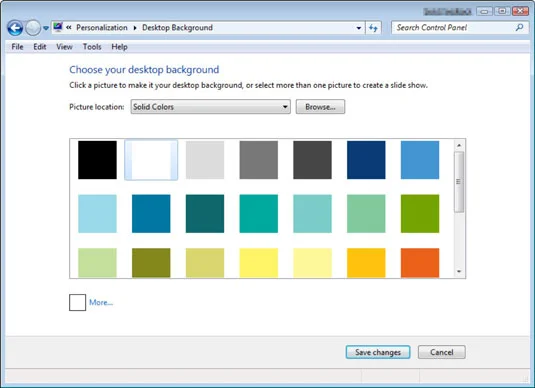The image size is (535, 388).
Task: Open the arrow after Personalization breadcrumb
Action: (x=135, y=28)
